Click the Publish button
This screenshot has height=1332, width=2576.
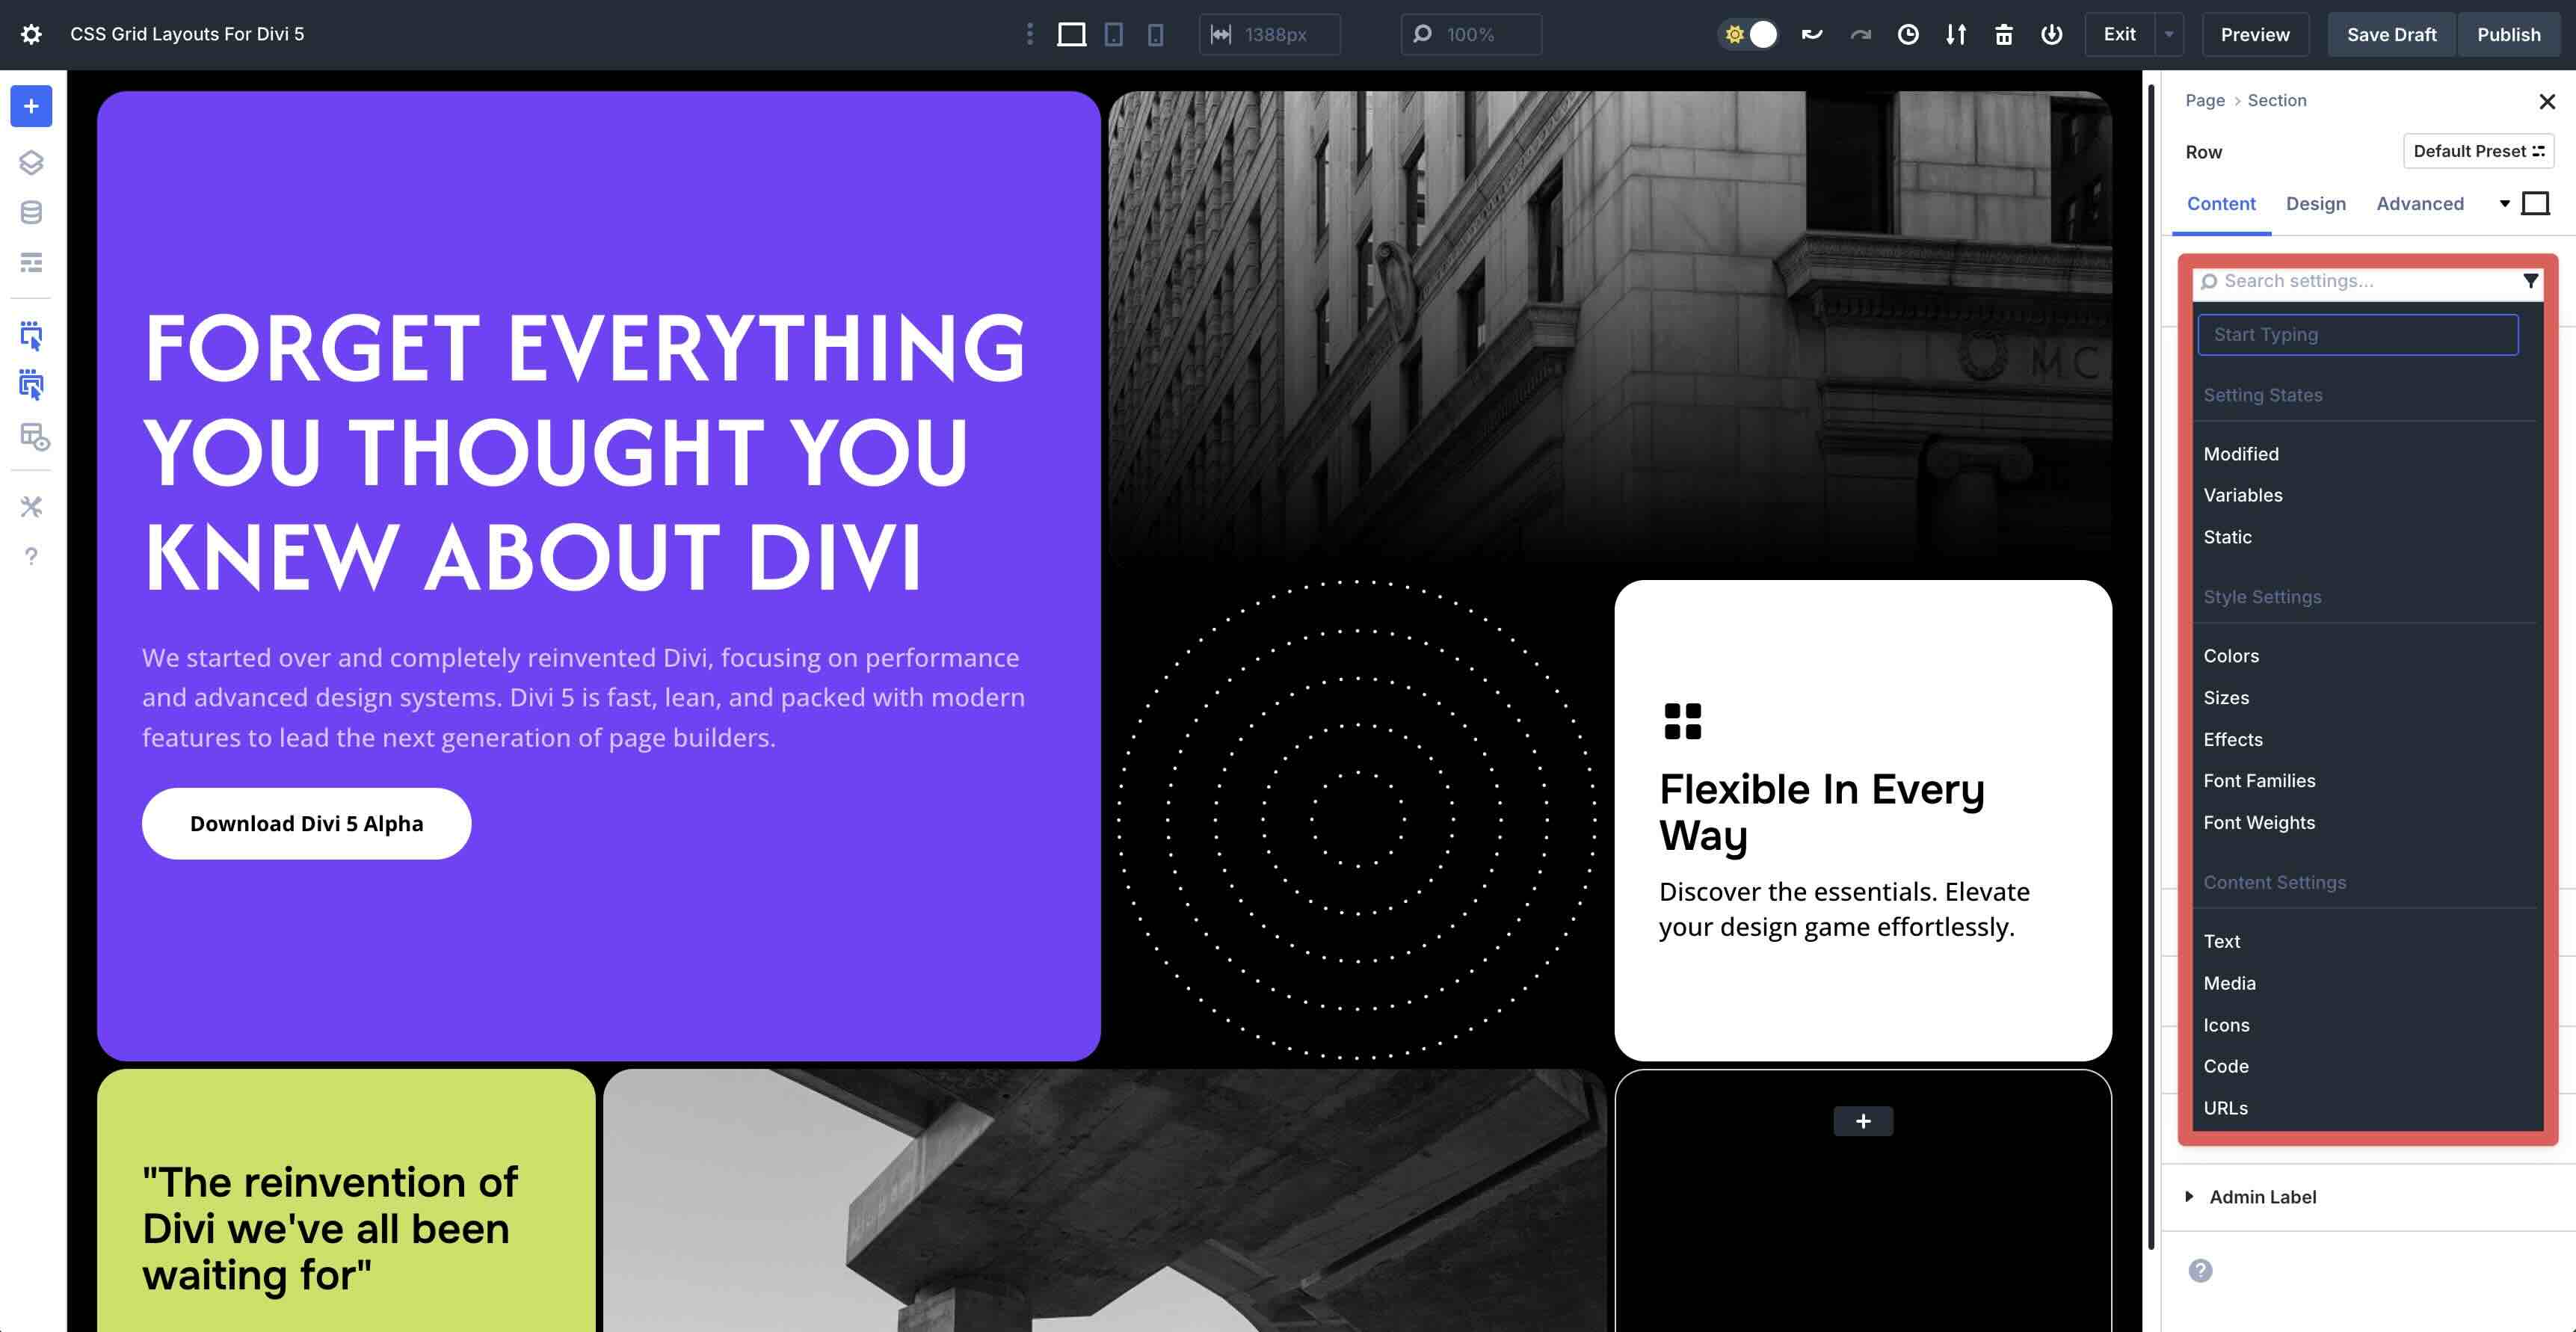tap(2509, 33)
